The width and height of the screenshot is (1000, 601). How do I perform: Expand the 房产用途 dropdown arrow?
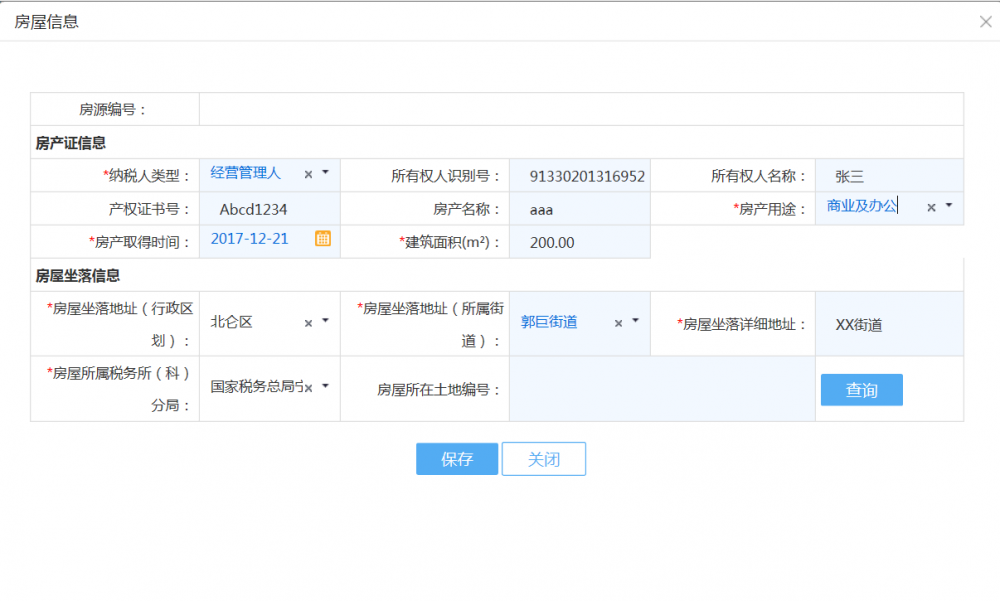(948, 206)
